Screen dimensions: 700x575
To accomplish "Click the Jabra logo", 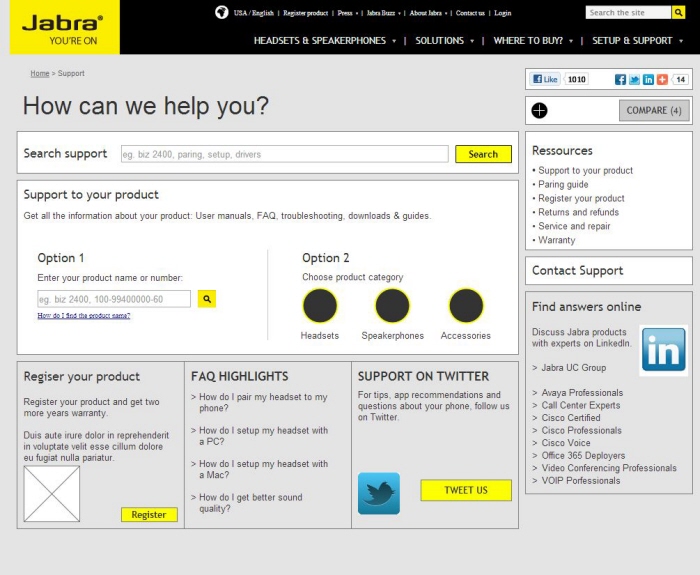I will point(64,27).
